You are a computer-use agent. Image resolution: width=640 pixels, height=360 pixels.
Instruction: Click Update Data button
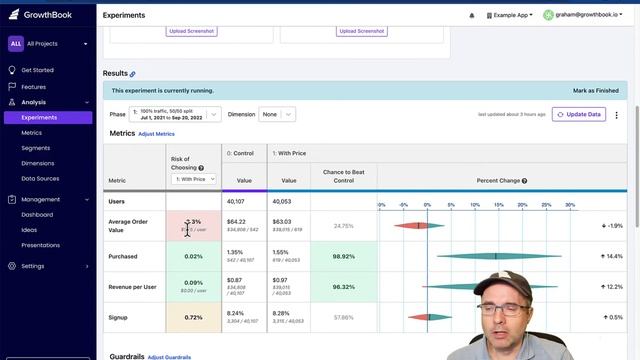(x=579, y=114)
